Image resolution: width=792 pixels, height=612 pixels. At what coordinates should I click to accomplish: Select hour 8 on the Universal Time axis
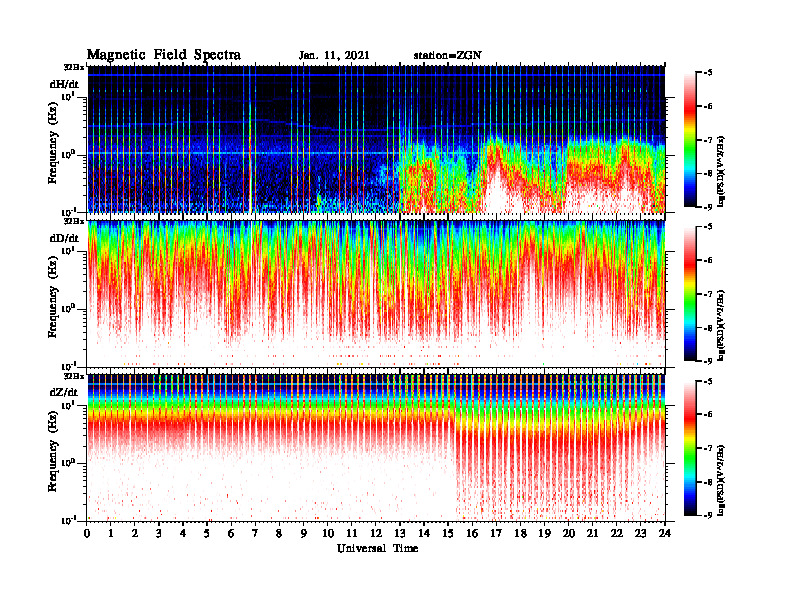[x=279, y=534]
